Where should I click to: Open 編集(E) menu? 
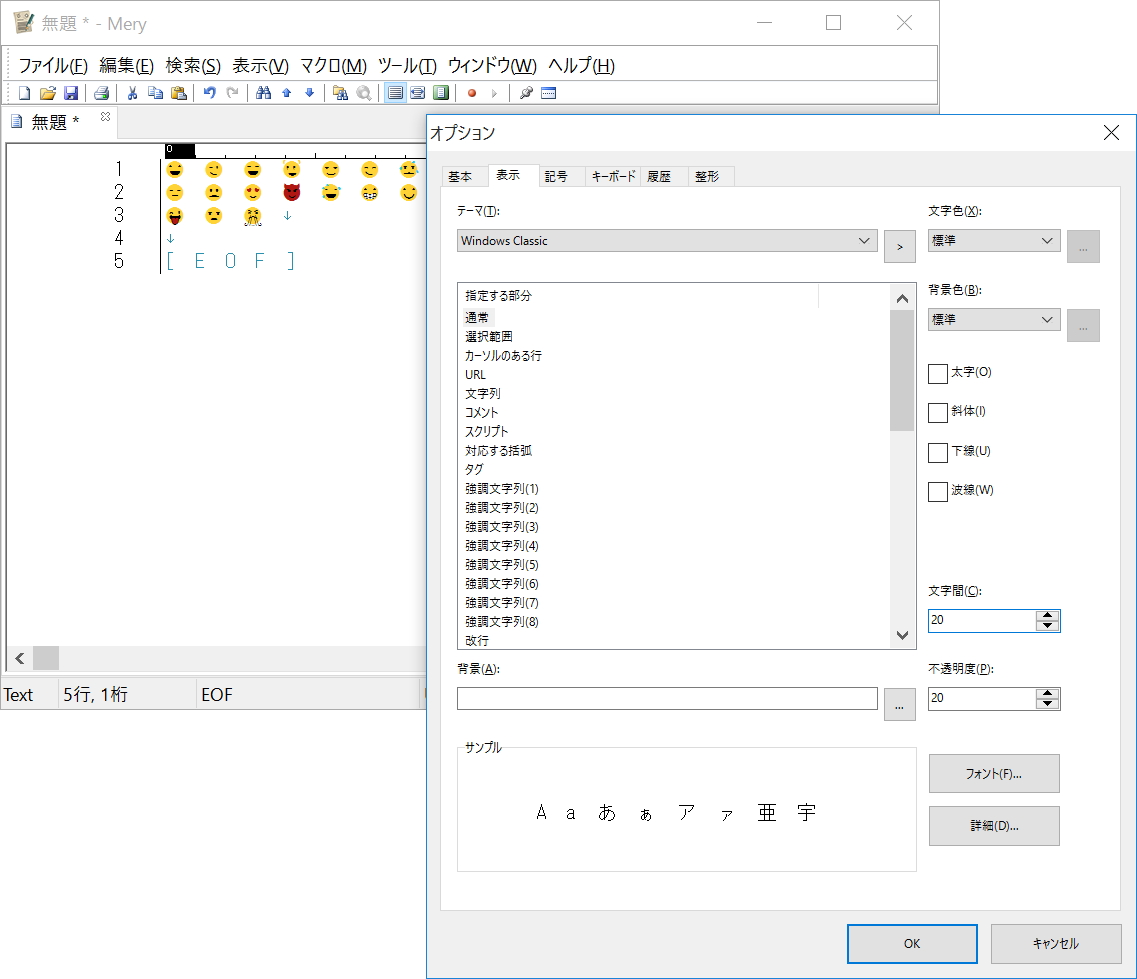point(127,66)
